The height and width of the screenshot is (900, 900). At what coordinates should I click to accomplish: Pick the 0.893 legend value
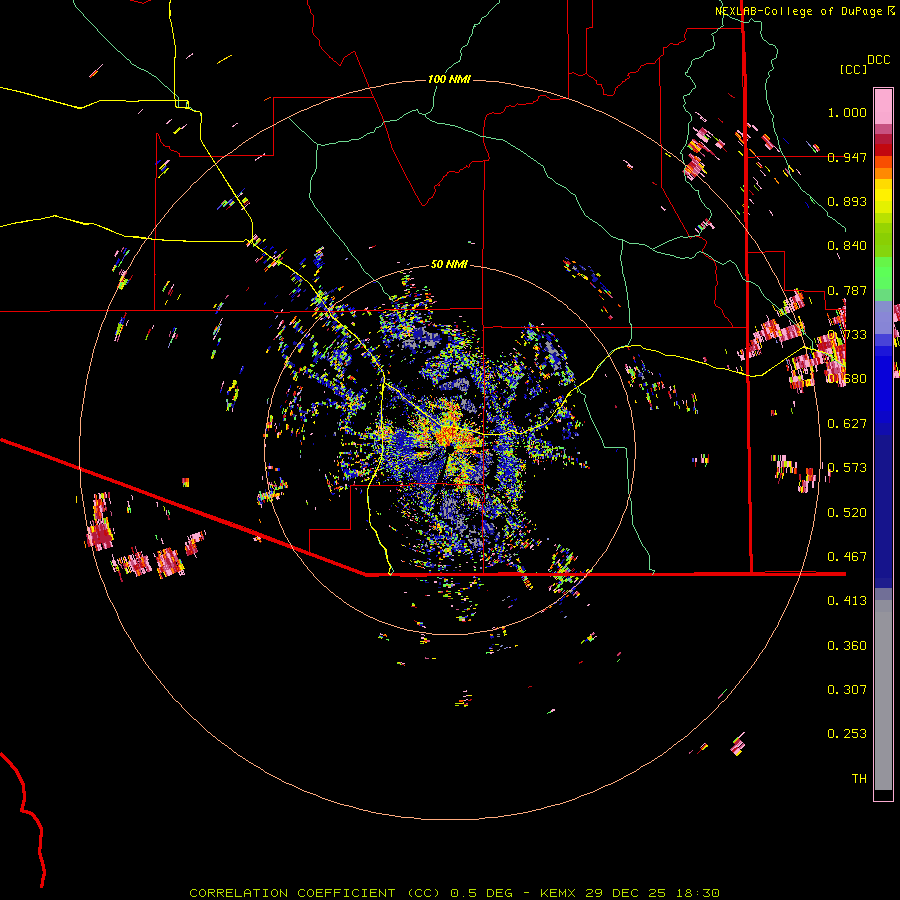click(x=847, y=201)
